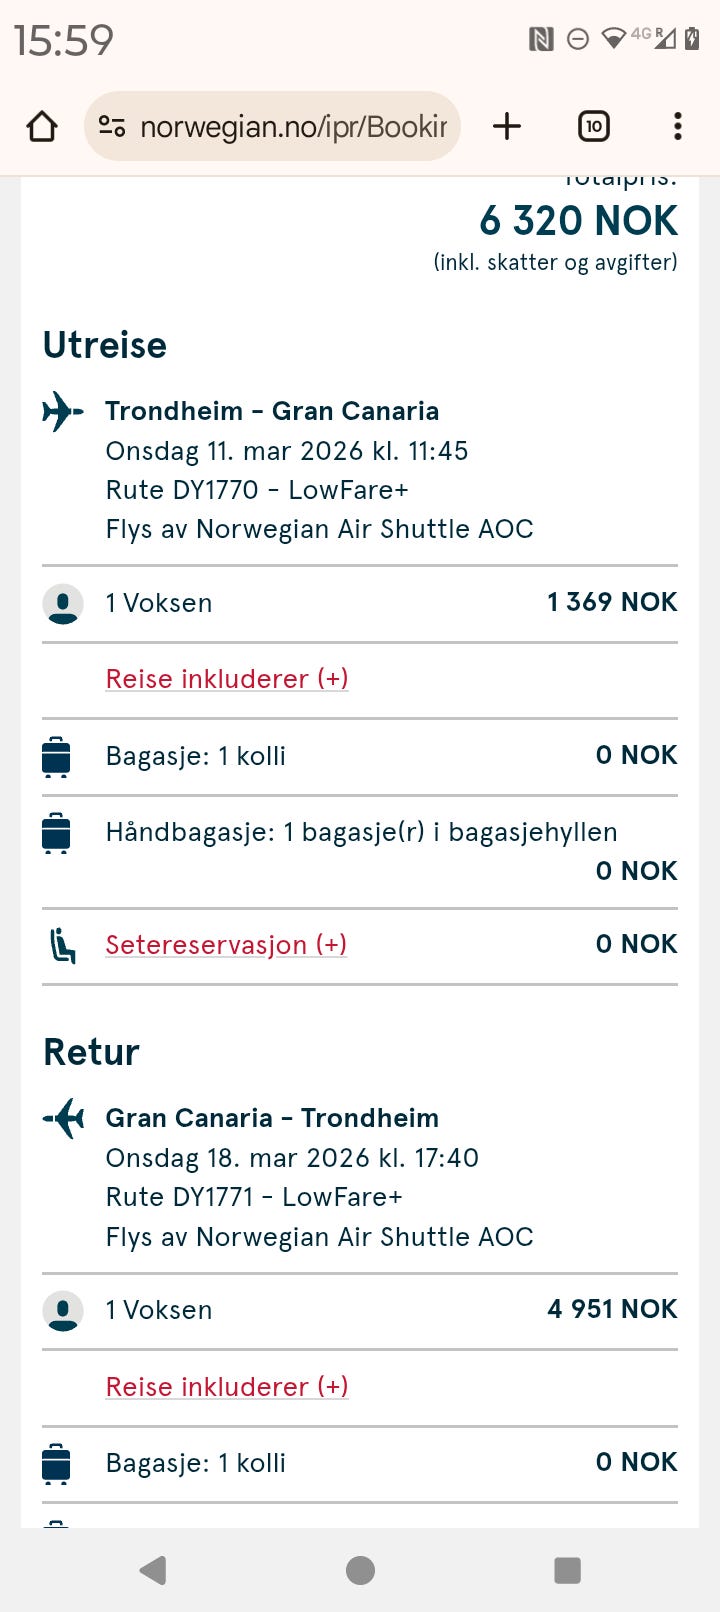Screen dimensions: 720x1612
Task: Open a new tab with plus icon
Action: (507, 126)
